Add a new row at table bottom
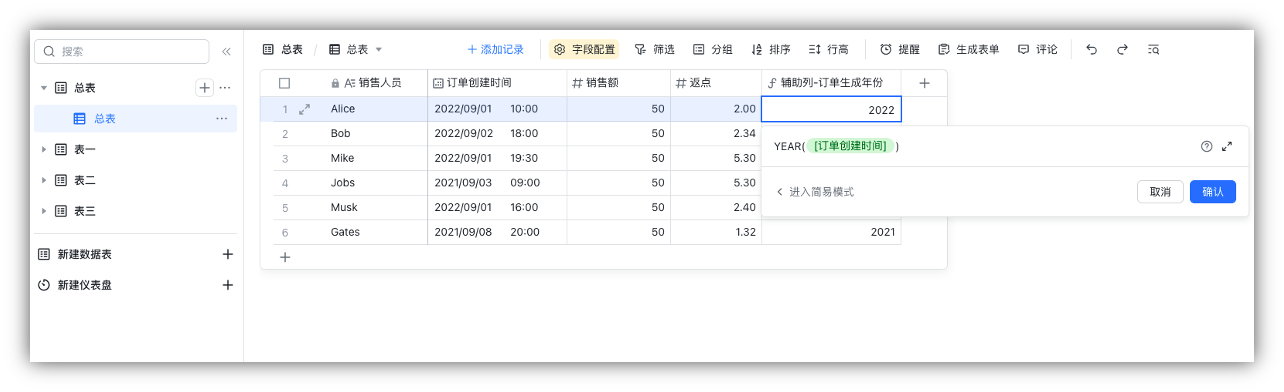The width and height of the screenshot is (1284, 392). (x=285, y=257)
